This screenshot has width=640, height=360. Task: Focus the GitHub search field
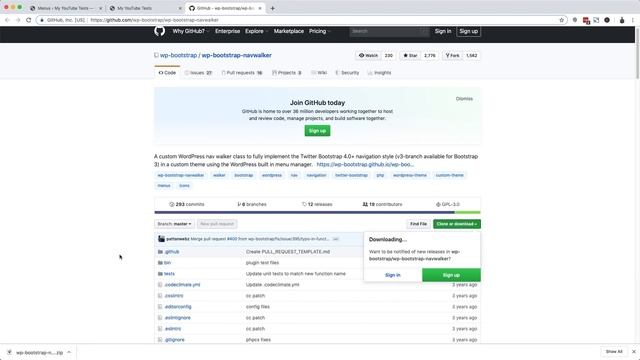pyautogui.click(x=389, y=31)
